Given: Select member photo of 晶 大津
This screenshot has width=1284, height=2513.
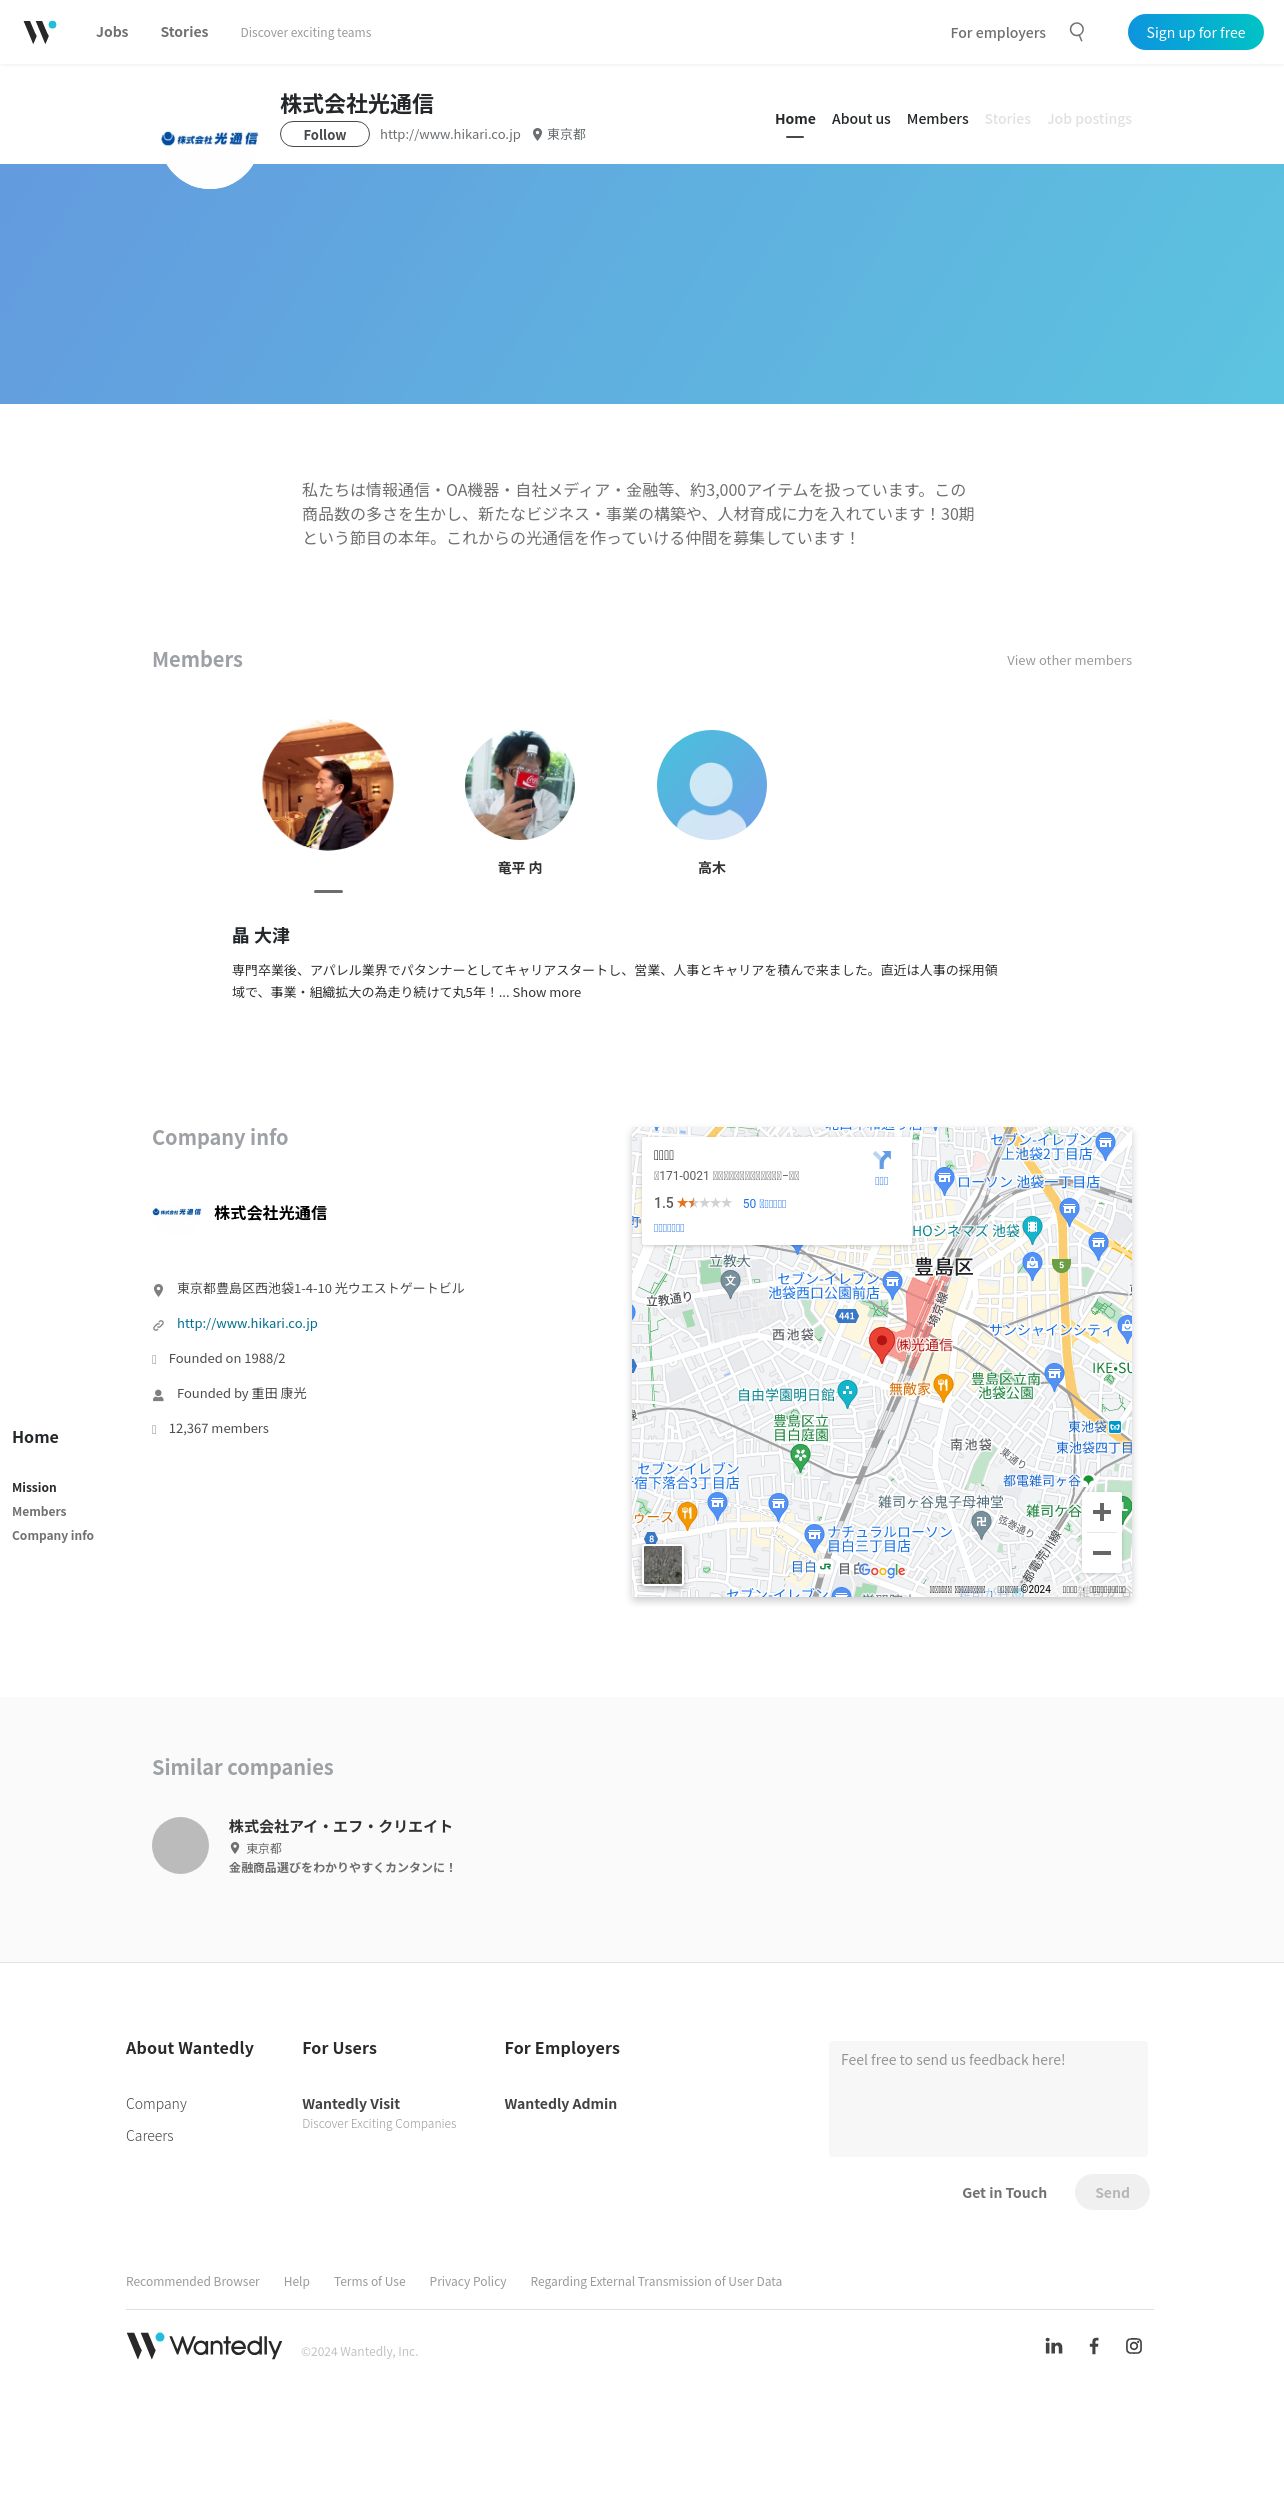Looking at the screenshot, I should (328, 785).
